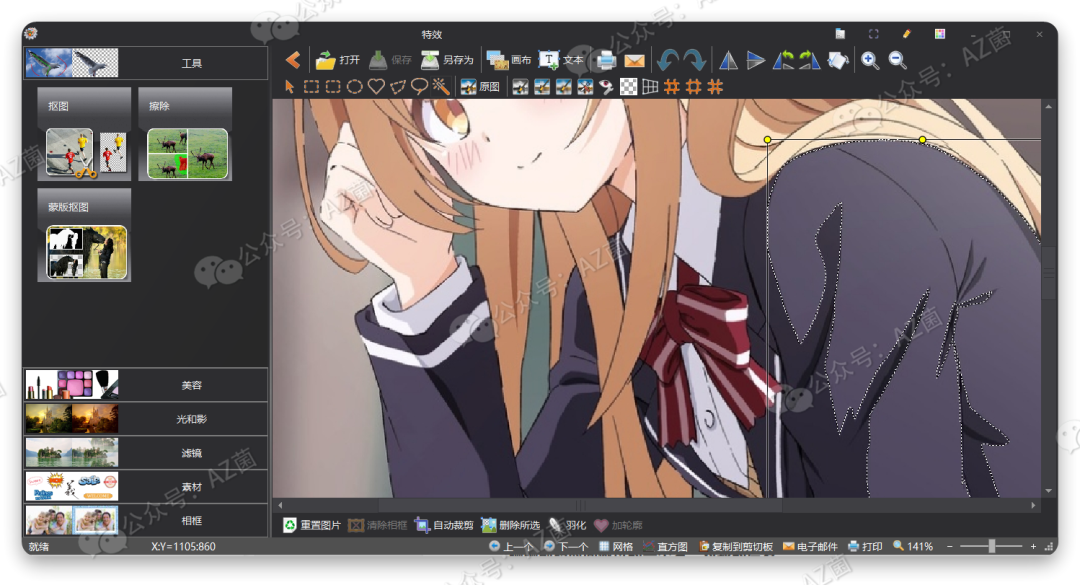Click the perspective grid icon
The image size is (1080, 585).
tap(650, 87)
